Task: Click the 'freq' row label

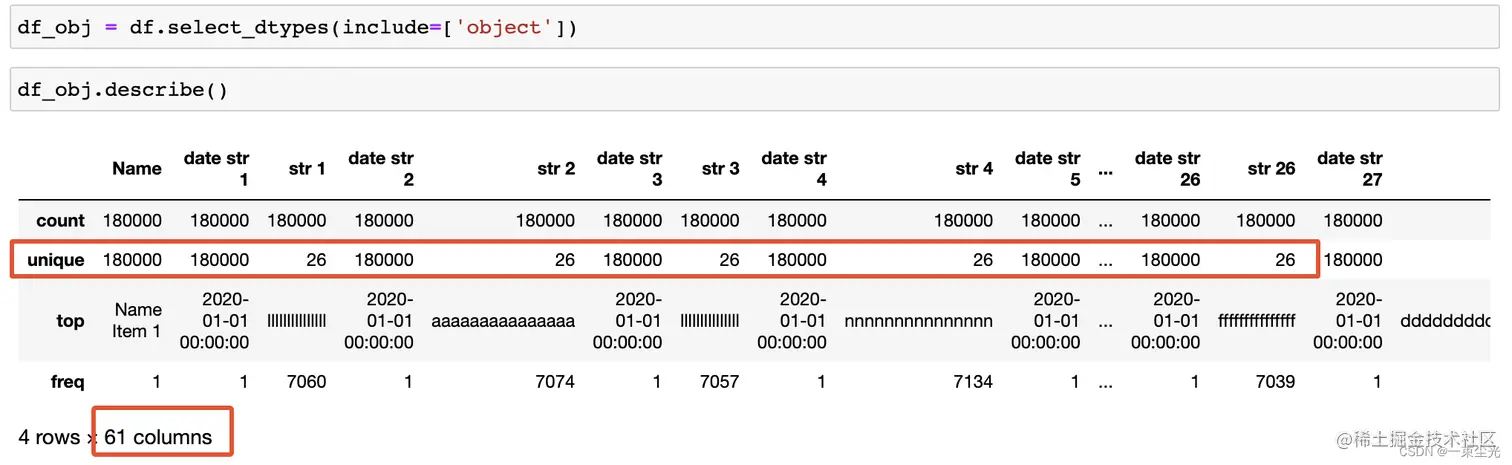Action: tap(68, 381)
